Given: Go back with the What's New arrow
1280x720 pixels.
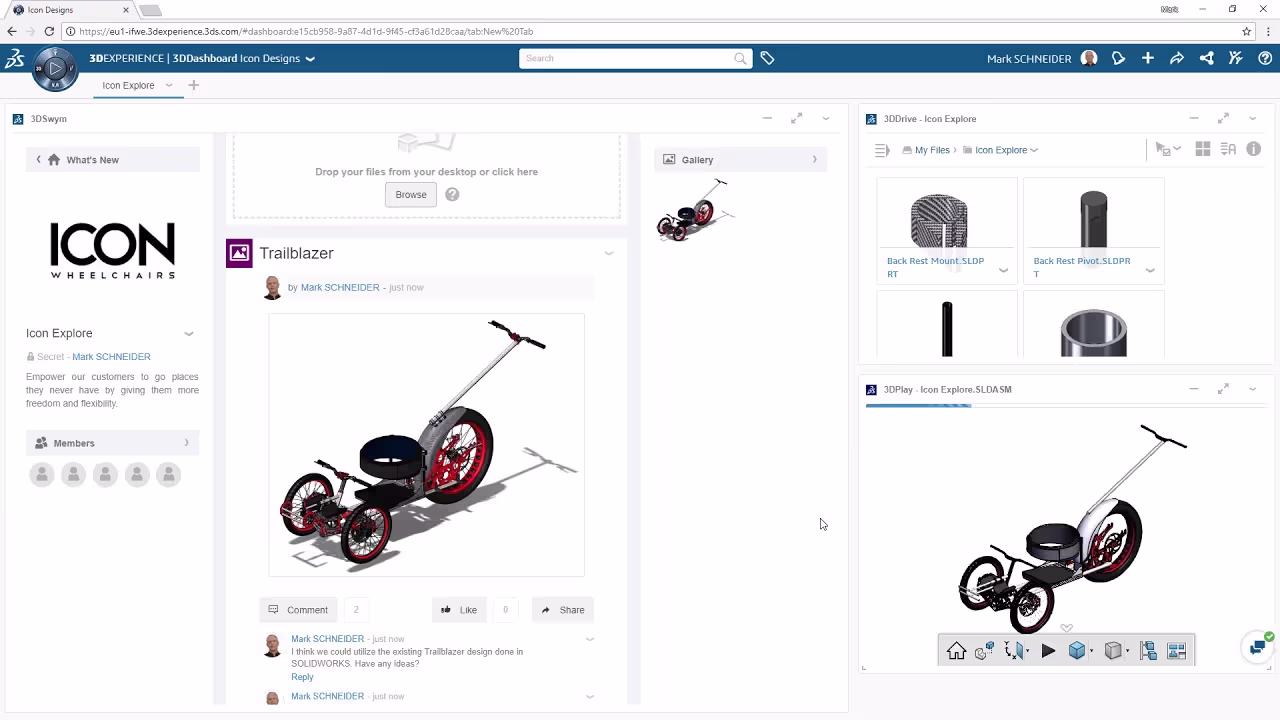Looking at the screenshot, I should pos(38,160).
